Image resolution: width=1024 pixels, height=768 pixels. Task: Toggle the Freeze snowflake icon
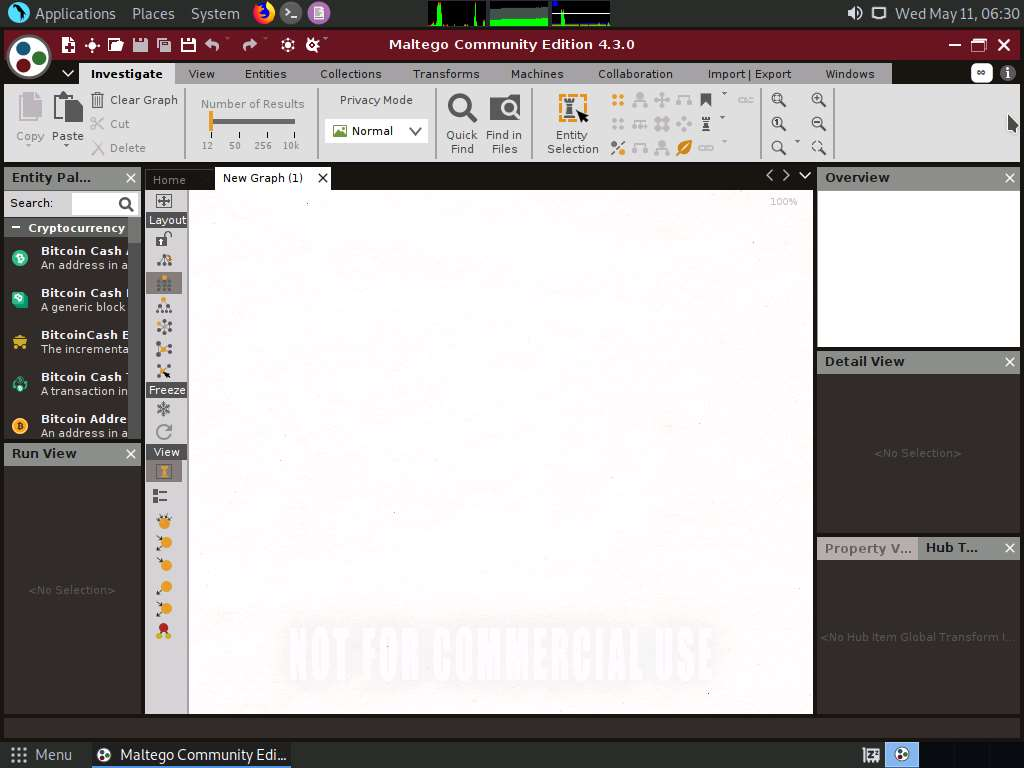point(164,409)
